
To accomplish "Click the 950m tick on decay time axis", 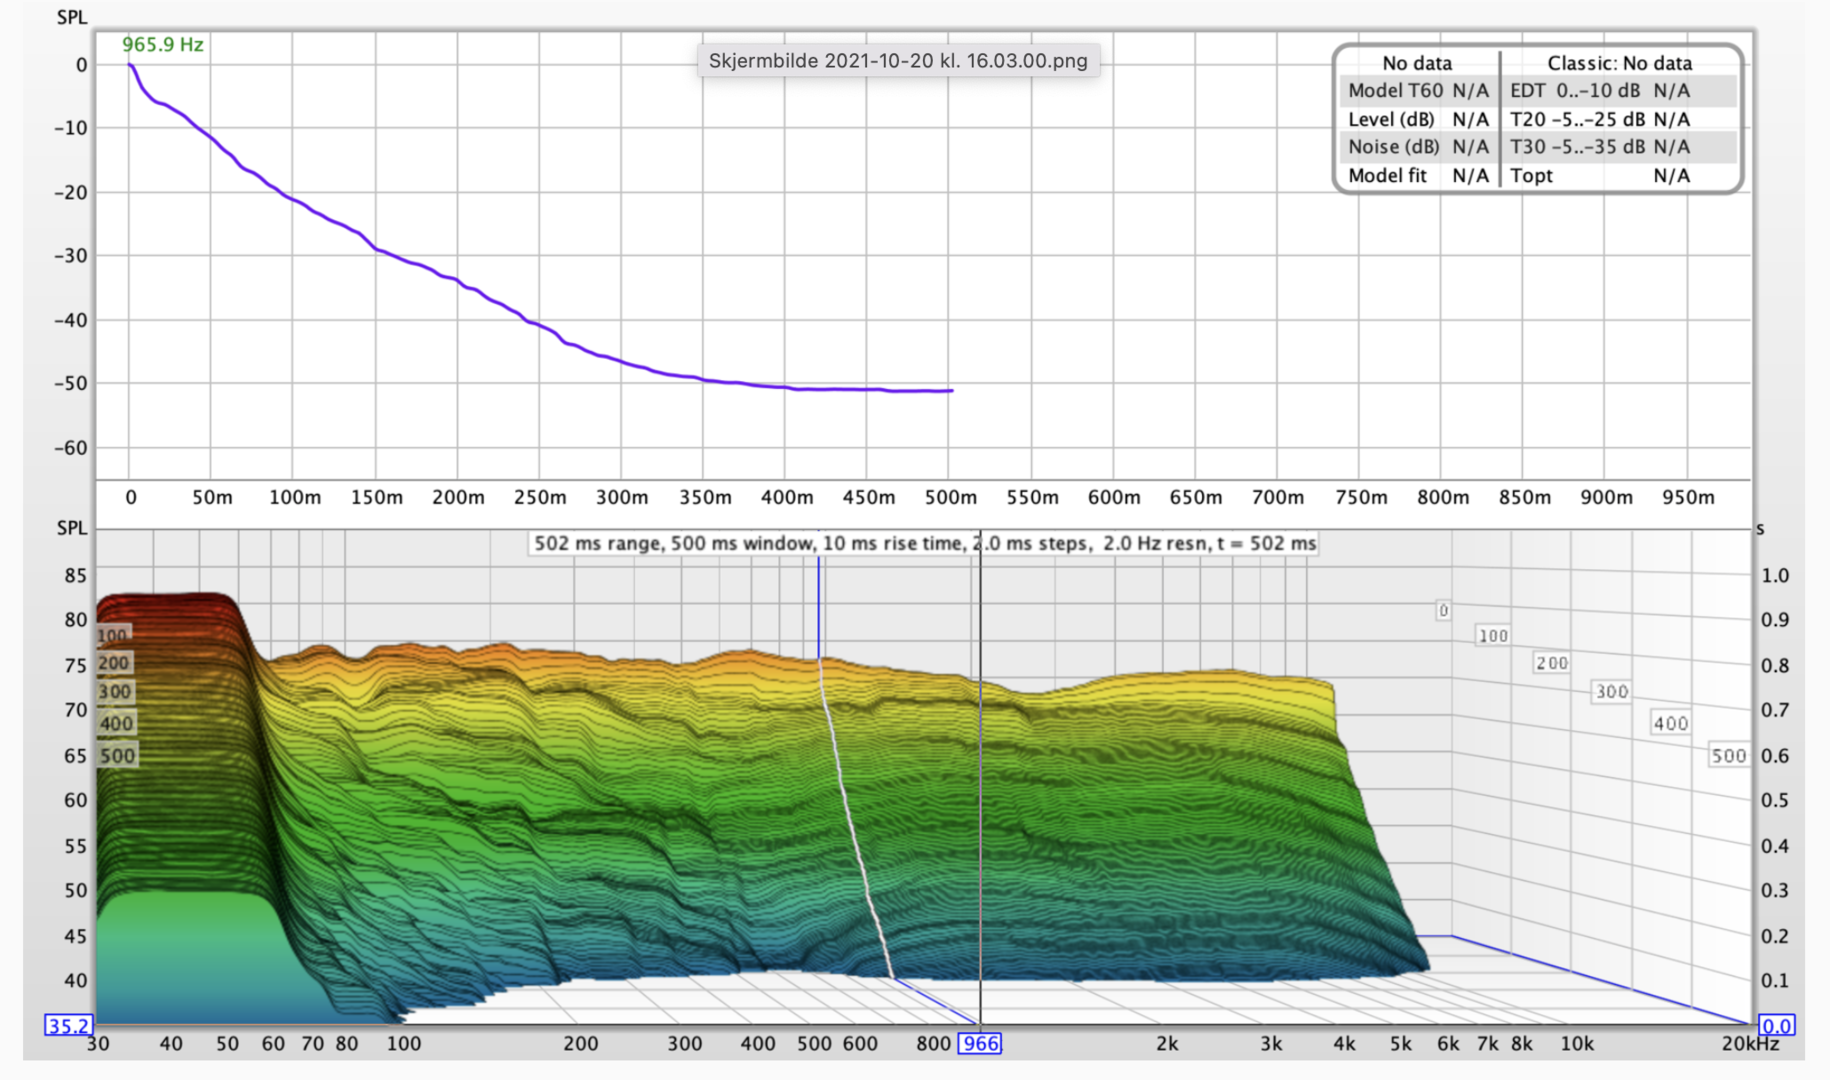I will coord(1688,497).
